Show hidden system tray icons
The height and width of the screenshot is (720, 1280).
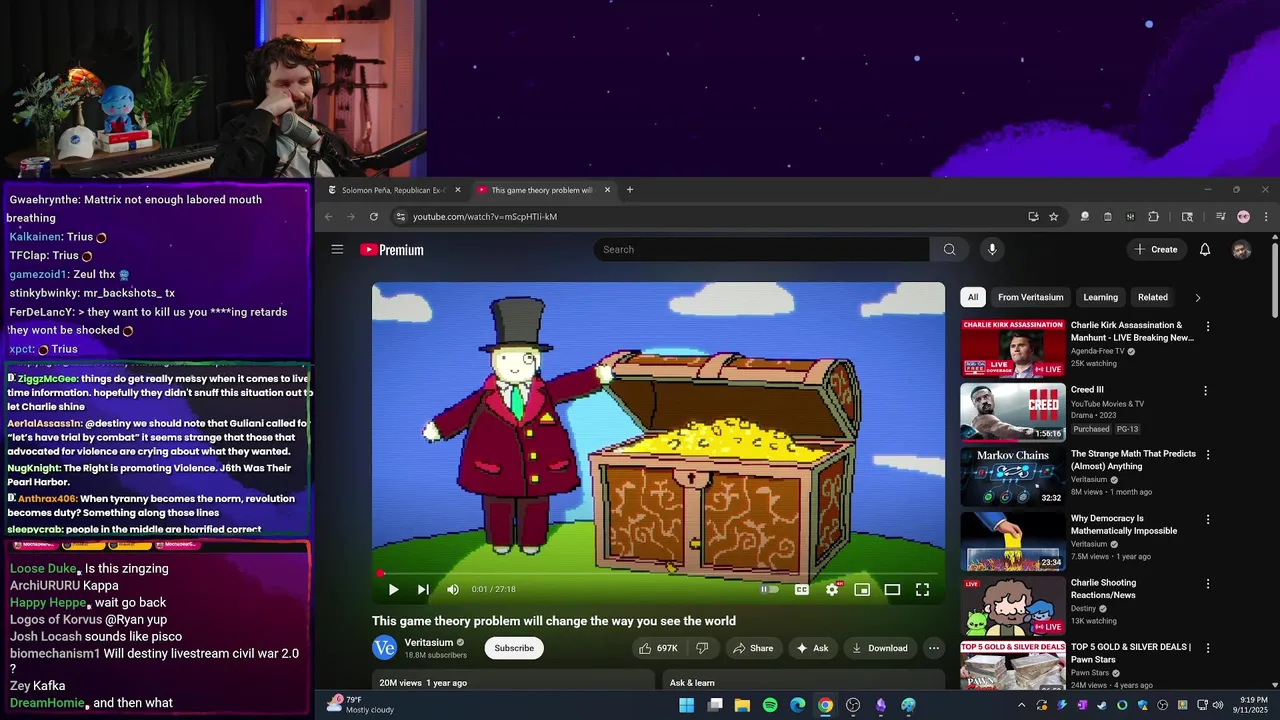tap(1021, 705)
